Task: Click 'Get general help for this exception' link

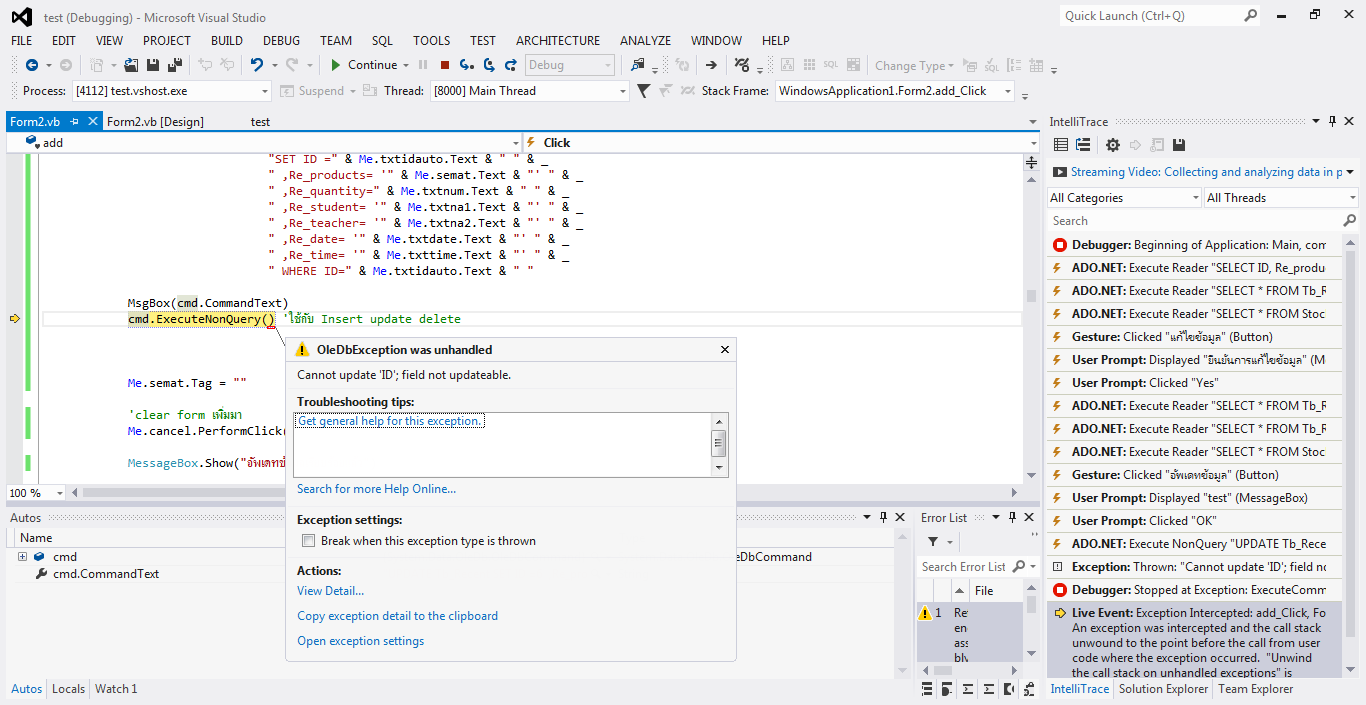Action: [x=391, y=421]
